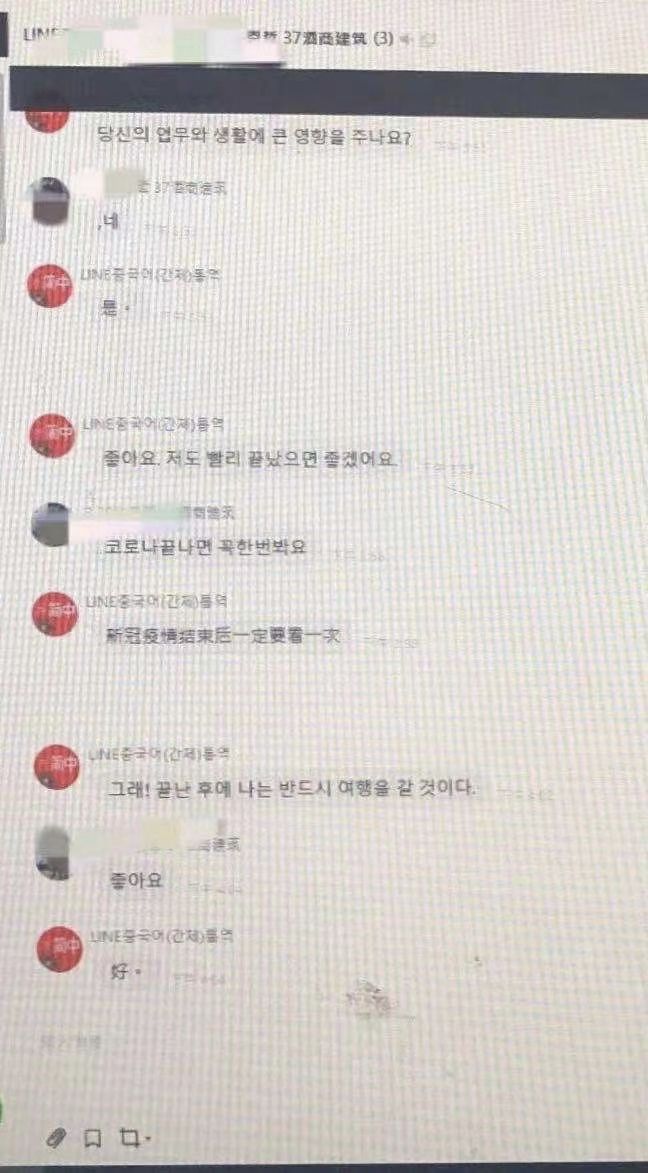Click the message "그래! 끝난 후에 나는 반드시 여행을 갈 것이다."
648x1173 pixels.
coord(290,788)
